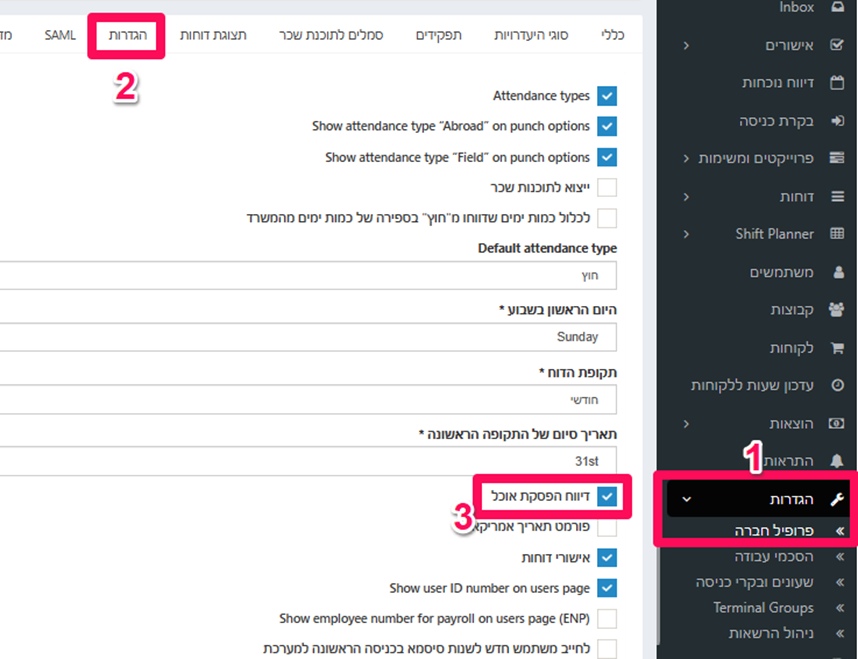Check the לכלול כמות ימים שדווחו checkbox

[x=607, y=218]
